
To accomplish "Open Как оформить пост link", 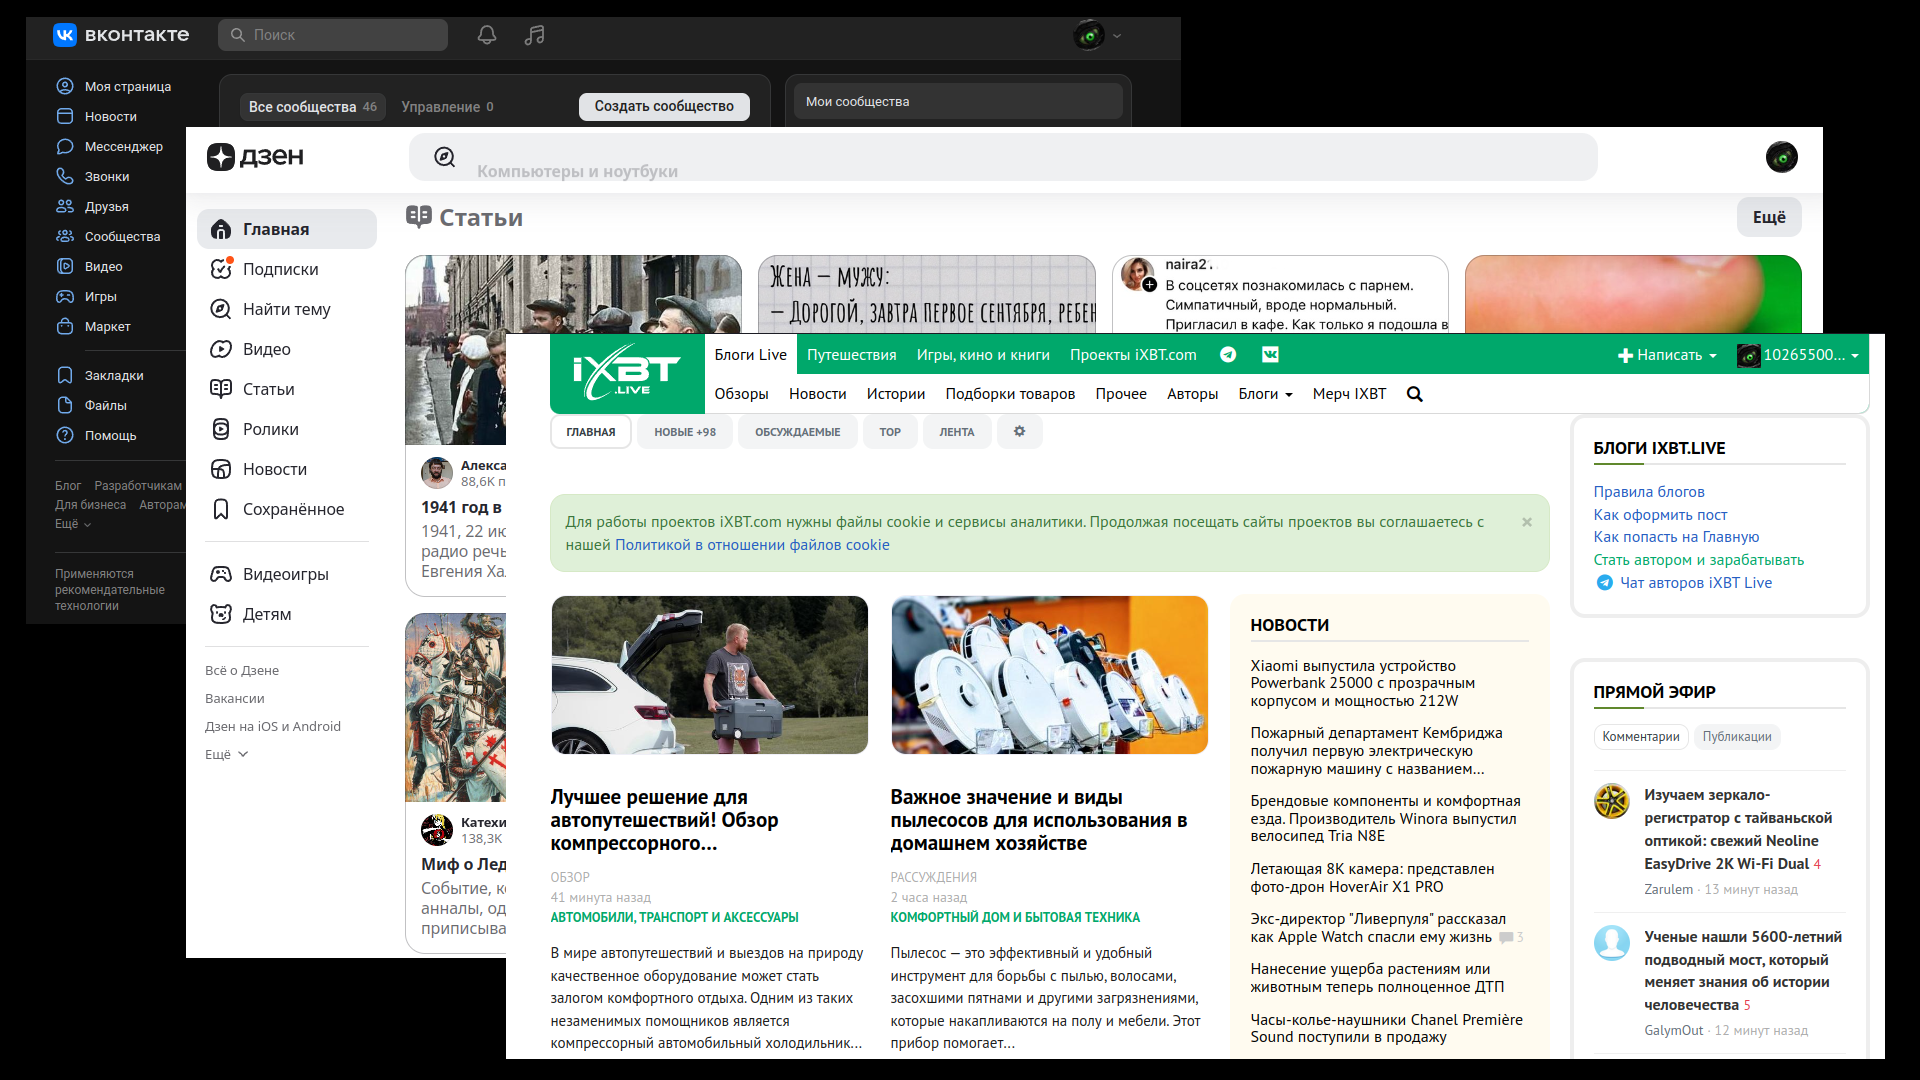I will pos(1660,515).
